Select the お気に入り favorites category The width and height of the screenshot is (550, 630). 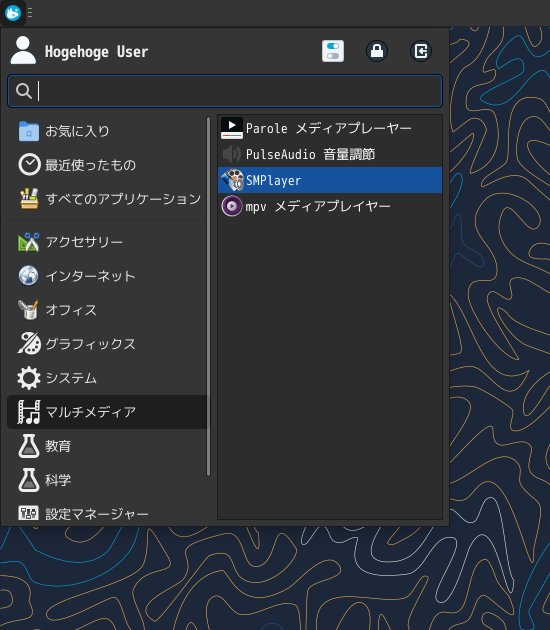107,131
